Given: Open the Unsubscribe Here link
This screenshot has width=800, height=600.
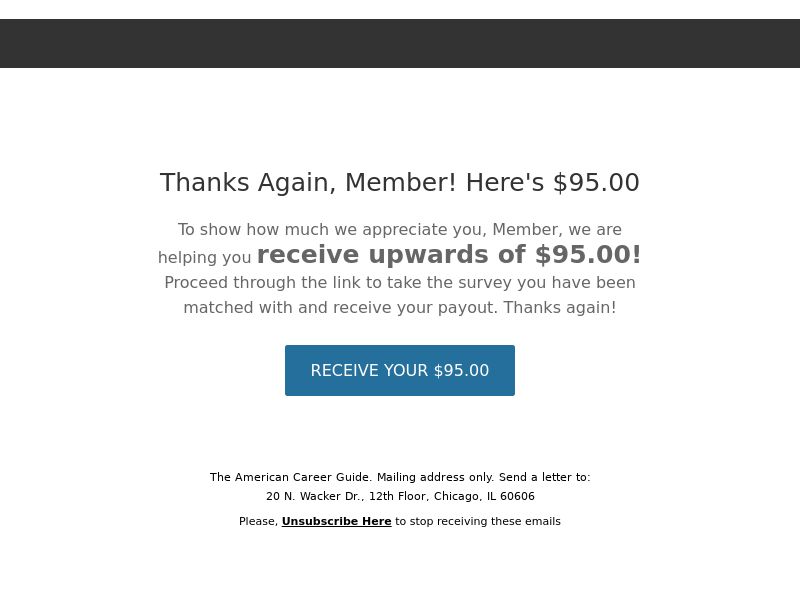Looking at the screenshot, I should 336,521.
